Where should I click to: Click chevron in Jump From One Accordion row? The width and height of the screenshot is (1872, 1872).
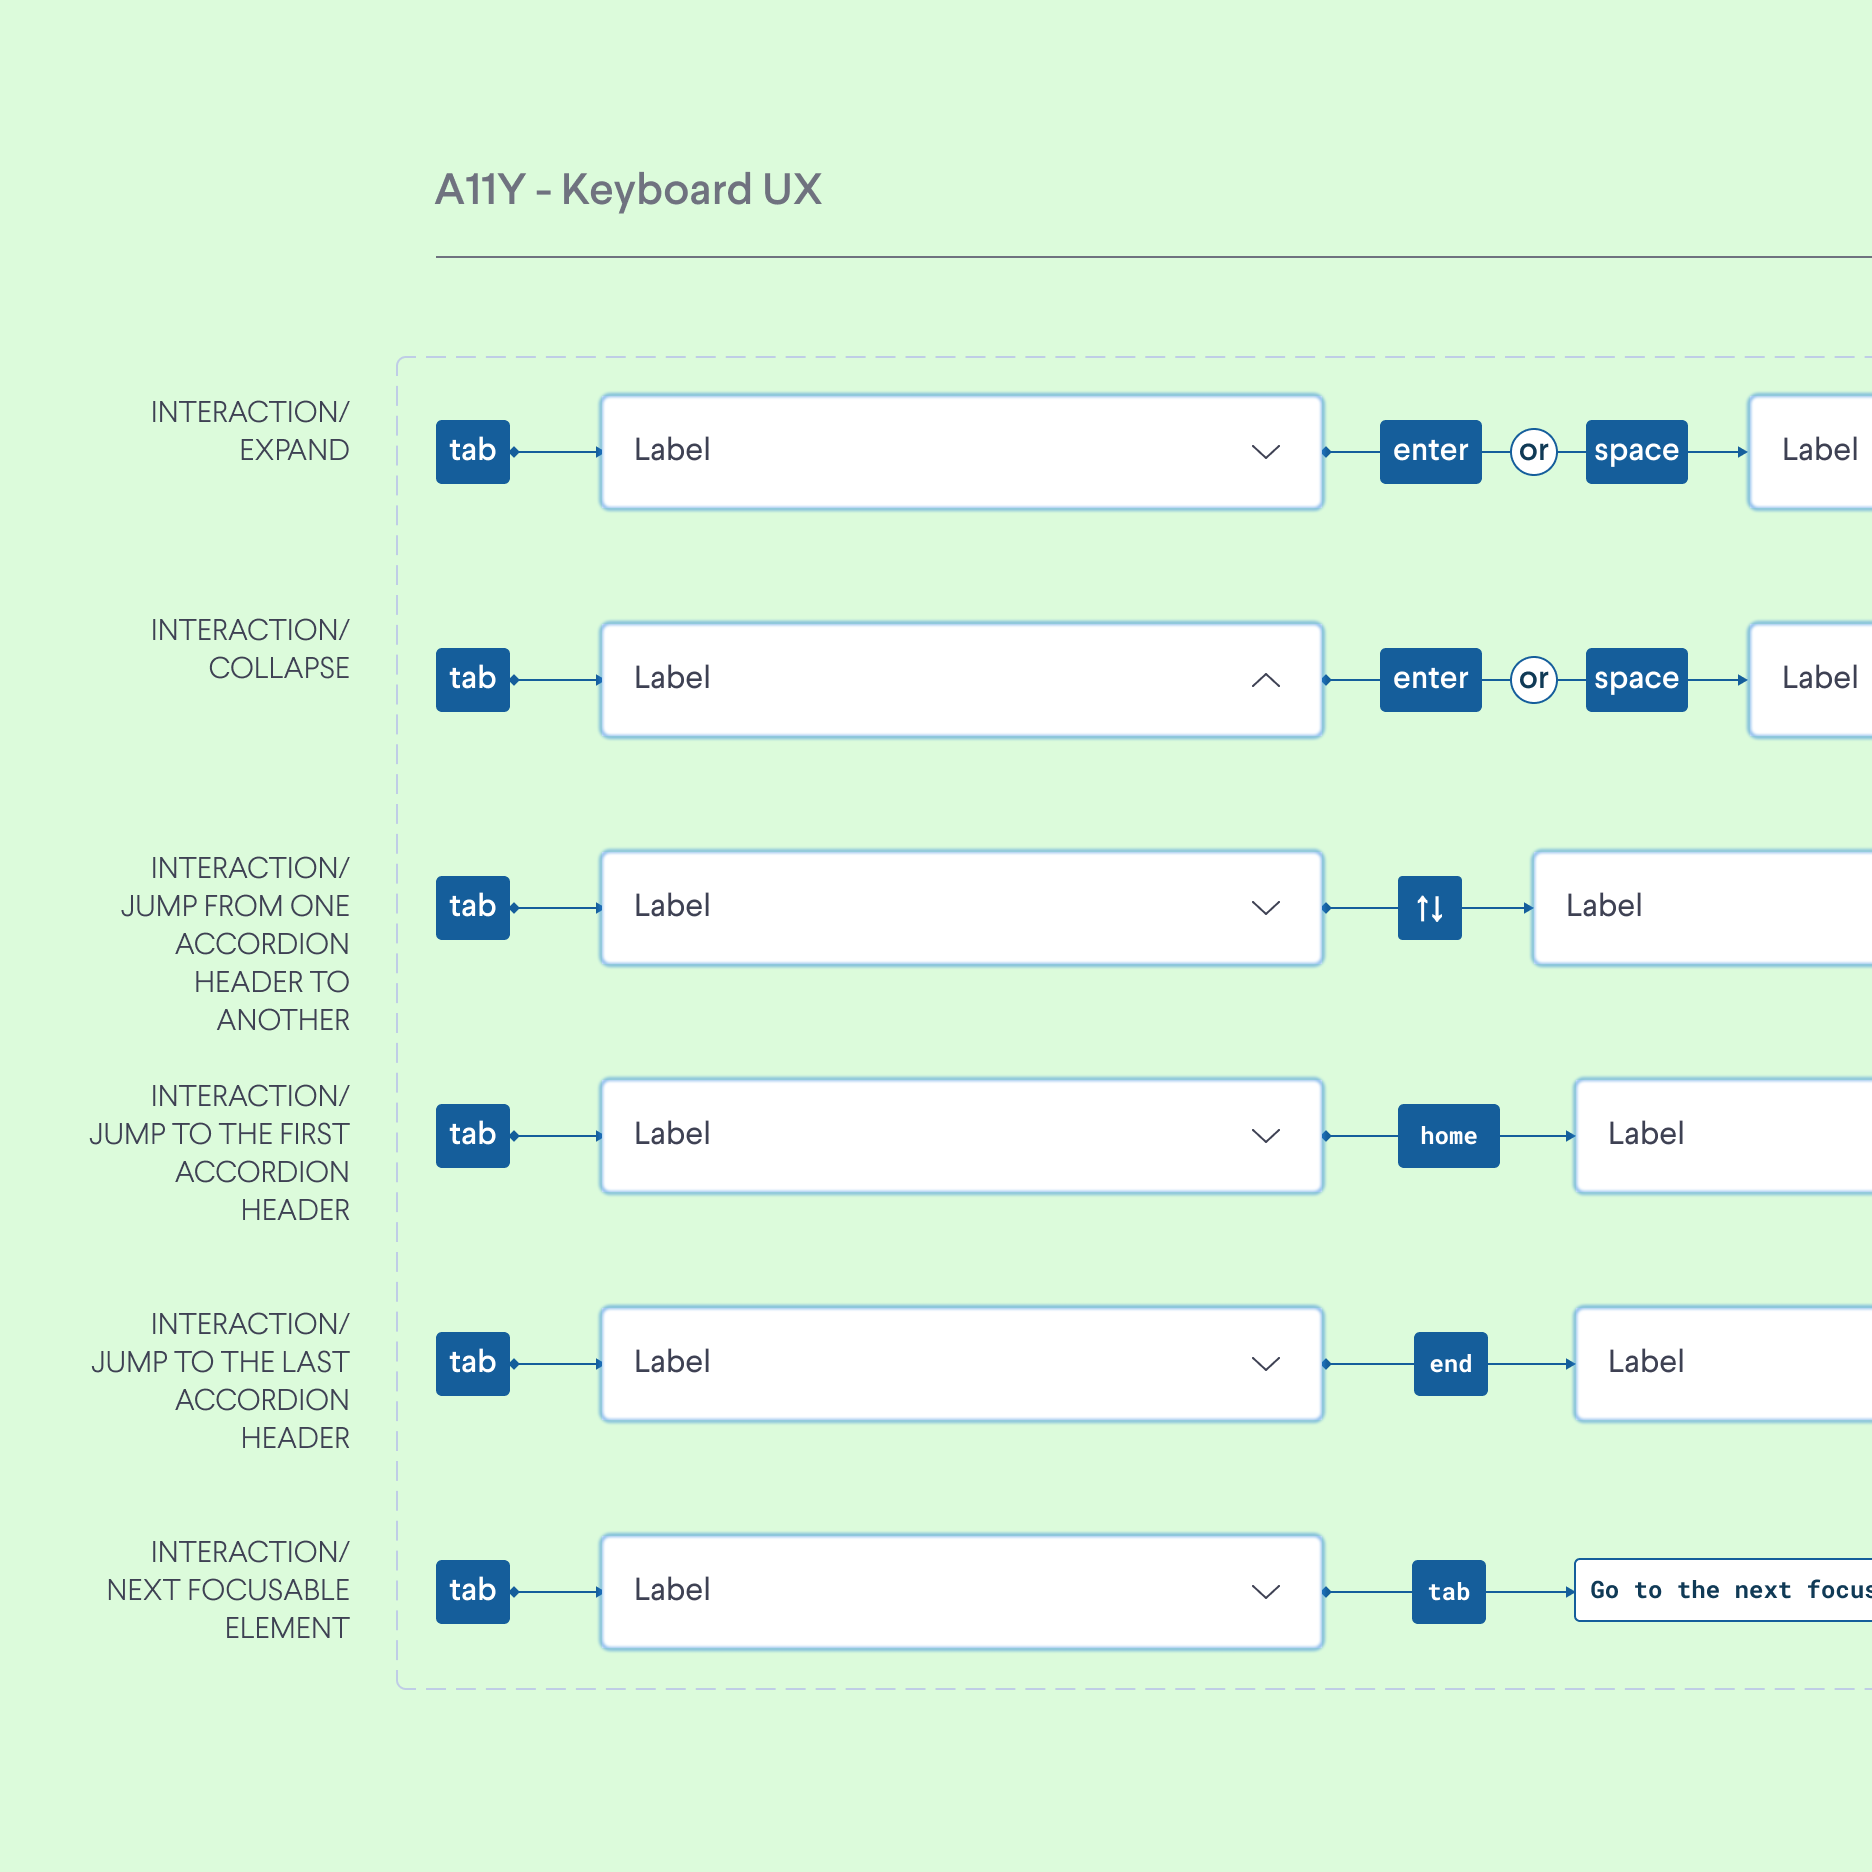click(x=1266, y=908)
